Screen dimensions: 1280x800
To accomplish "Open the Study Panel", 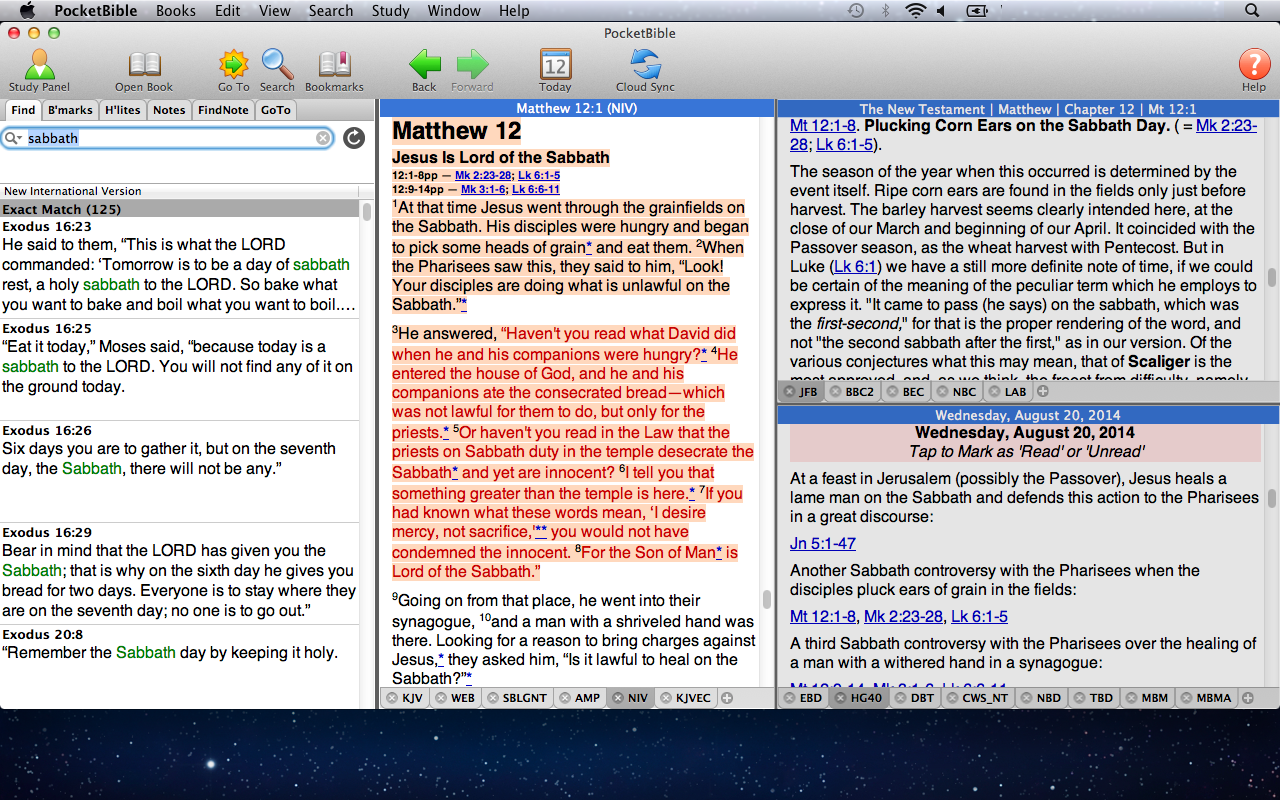I will [x=39, y=68].
